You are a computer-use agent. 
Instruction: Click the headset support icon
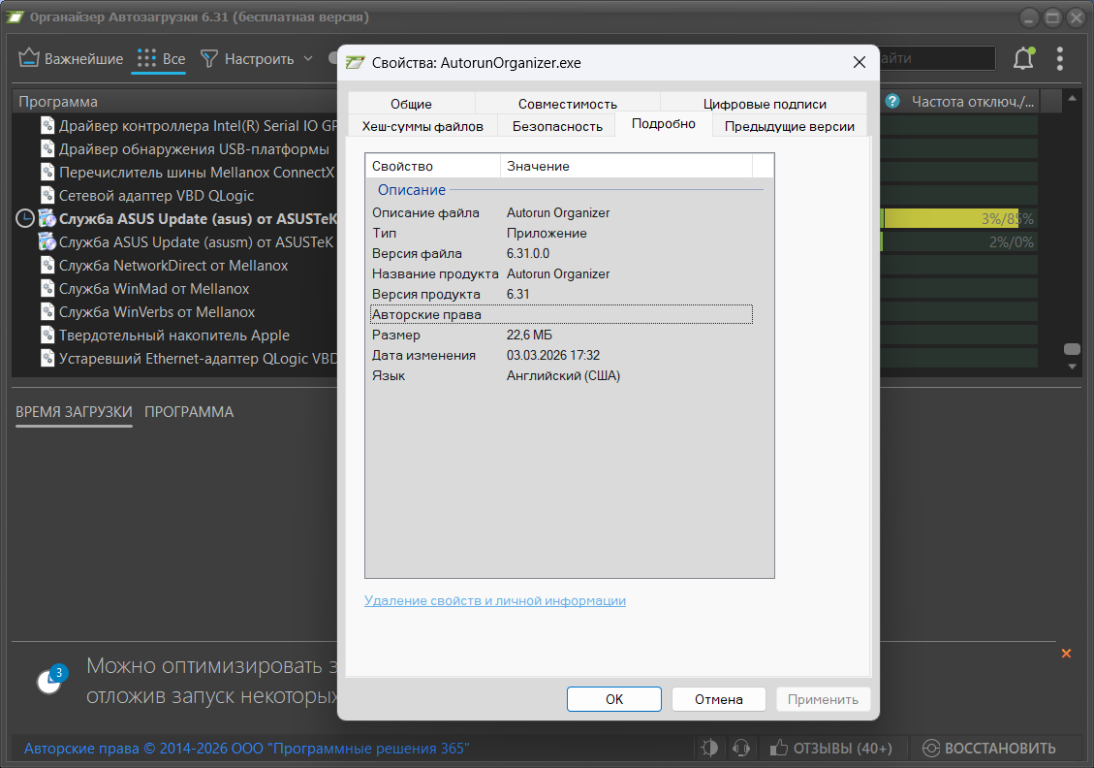pyautogui.click(x=741, y=748)
